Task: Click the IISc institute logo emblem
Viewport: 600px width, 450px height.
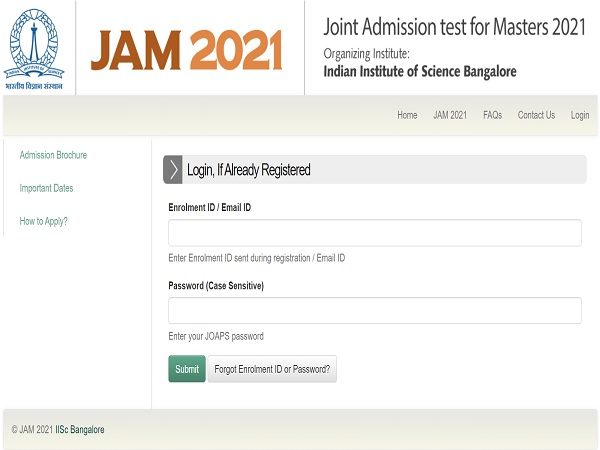Action: [35, 45]
